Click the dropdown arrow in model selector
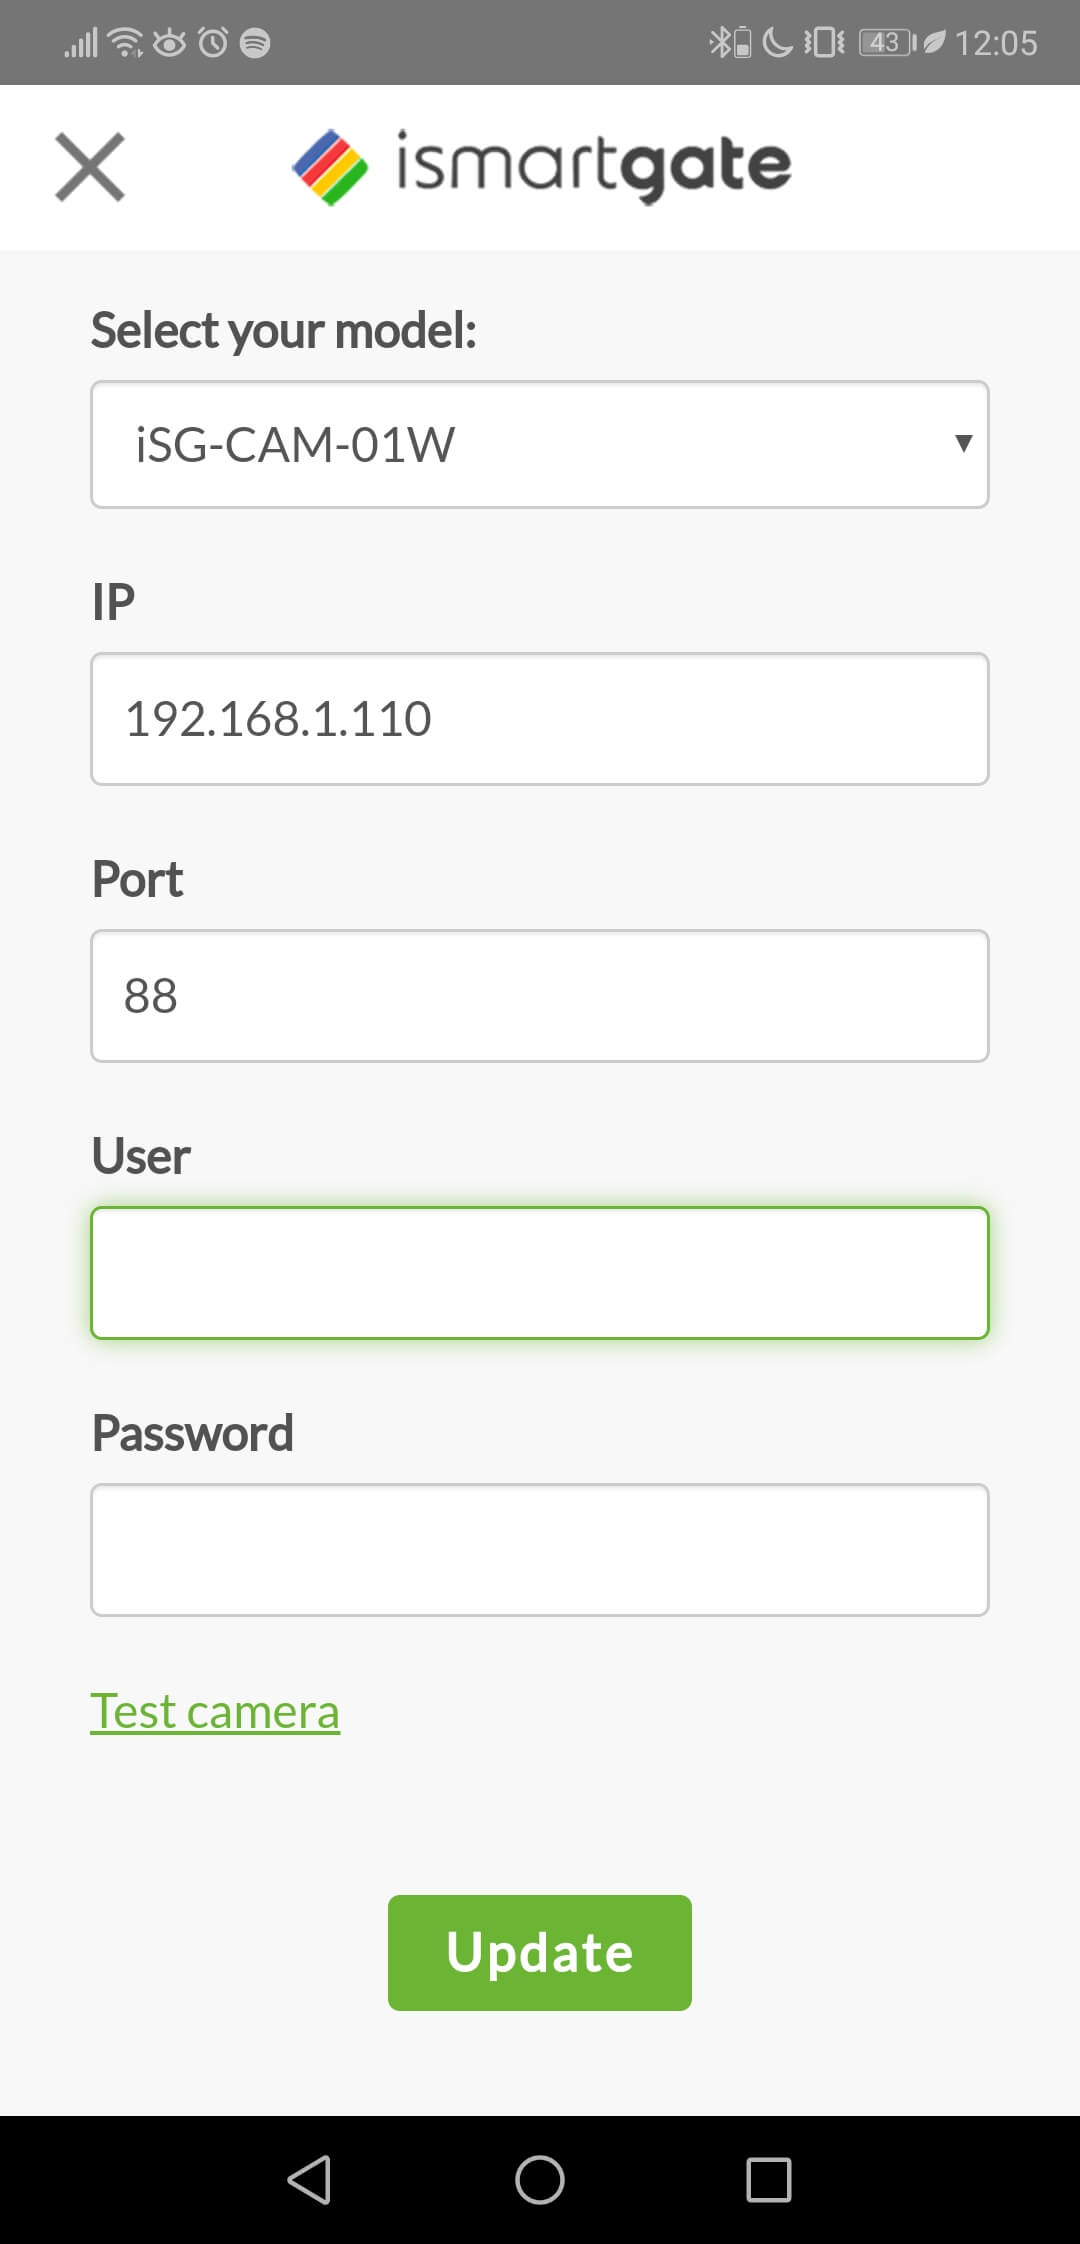The height and width of the screenshot is (2244, 1080). tap(963, 443)
